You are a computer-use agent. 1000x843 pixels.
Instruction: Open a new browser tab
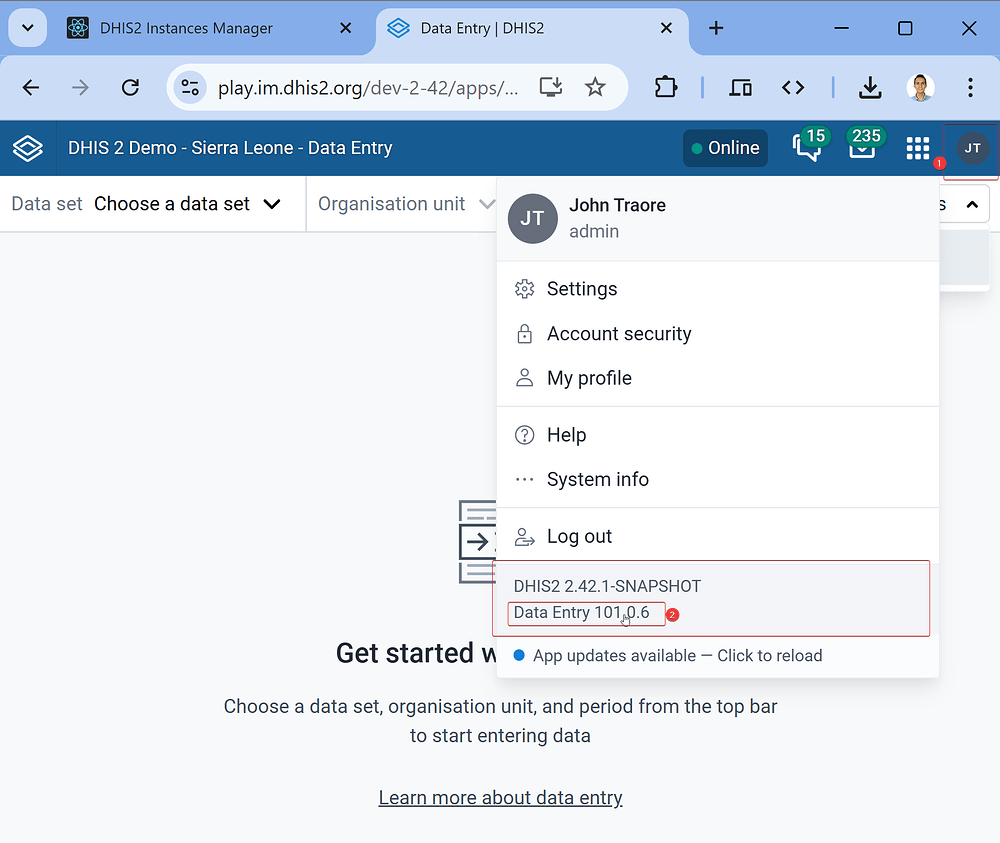(716, 28)
